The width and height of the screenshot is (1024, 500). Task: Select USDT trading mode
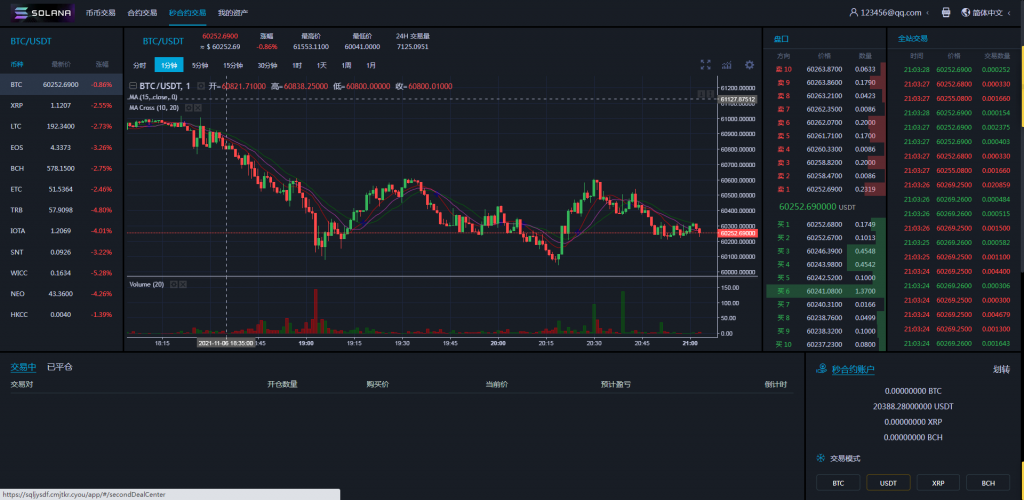click(887, 483)
